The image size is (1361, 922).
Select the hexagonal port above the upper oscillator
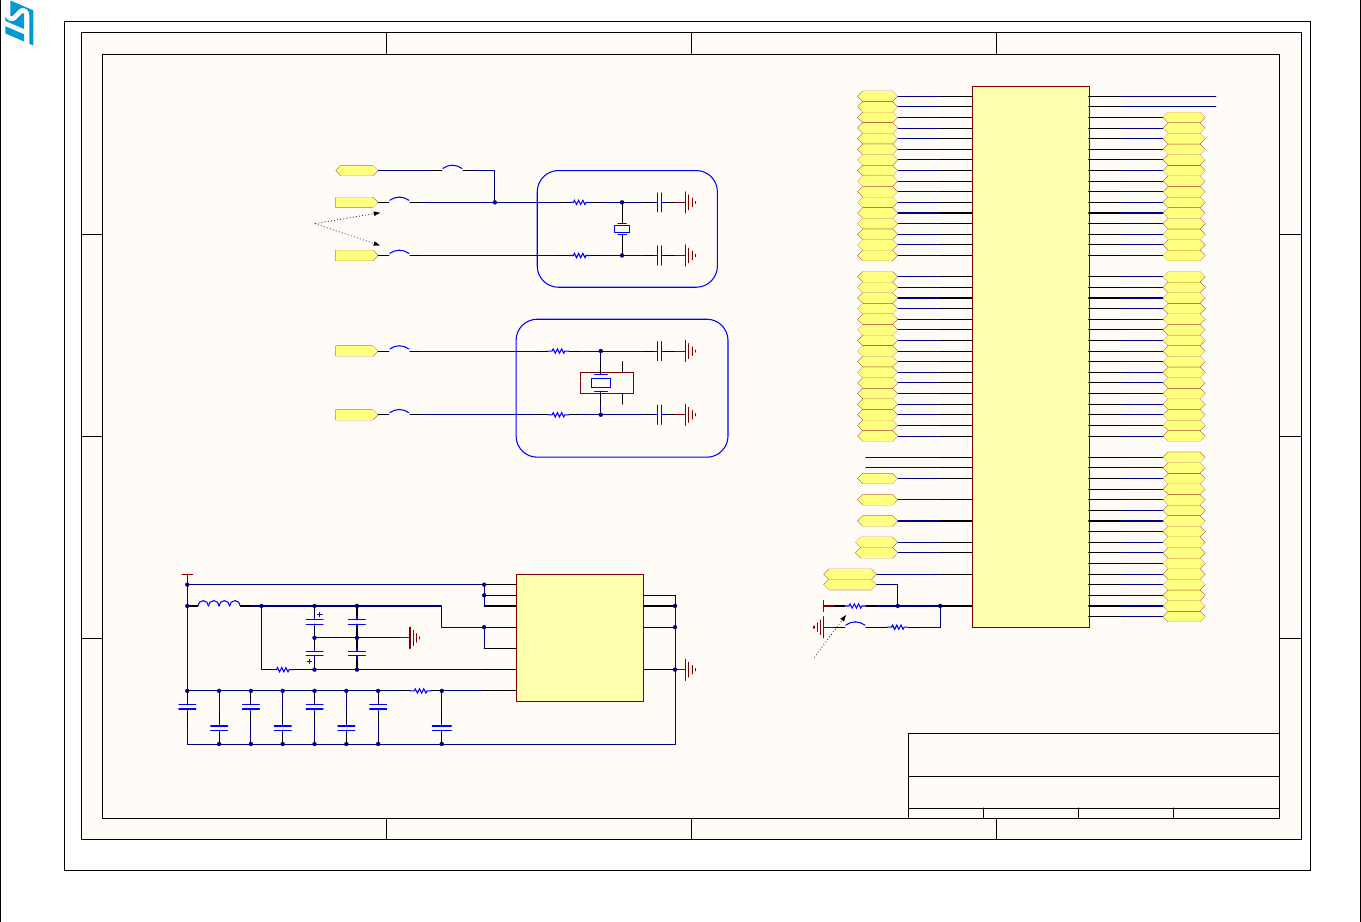pyautogui.click(x=356, y=170)
